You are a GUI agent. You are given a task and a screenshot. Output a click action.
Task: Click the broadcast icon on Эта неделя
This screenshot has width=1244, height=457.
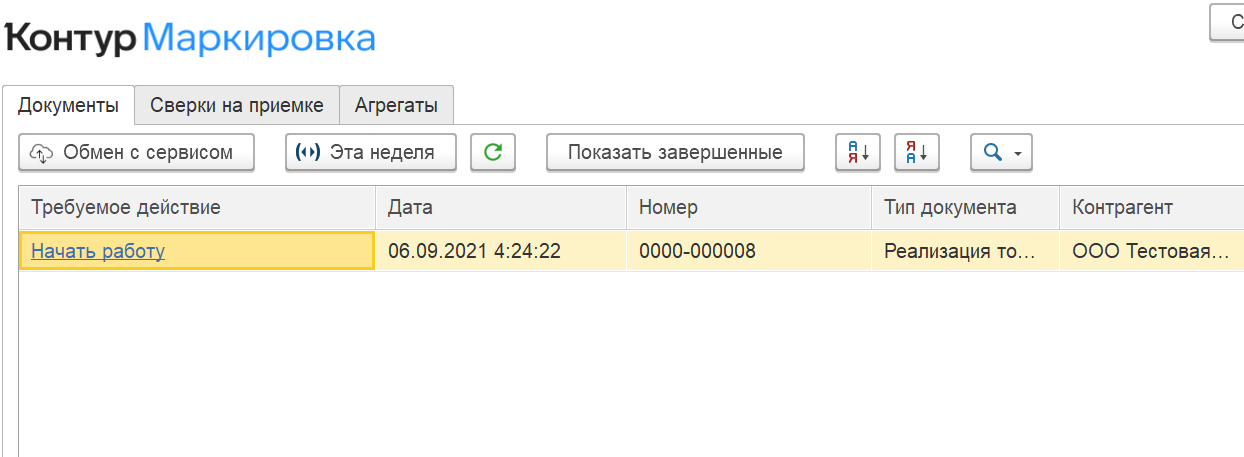pos(309,153)
